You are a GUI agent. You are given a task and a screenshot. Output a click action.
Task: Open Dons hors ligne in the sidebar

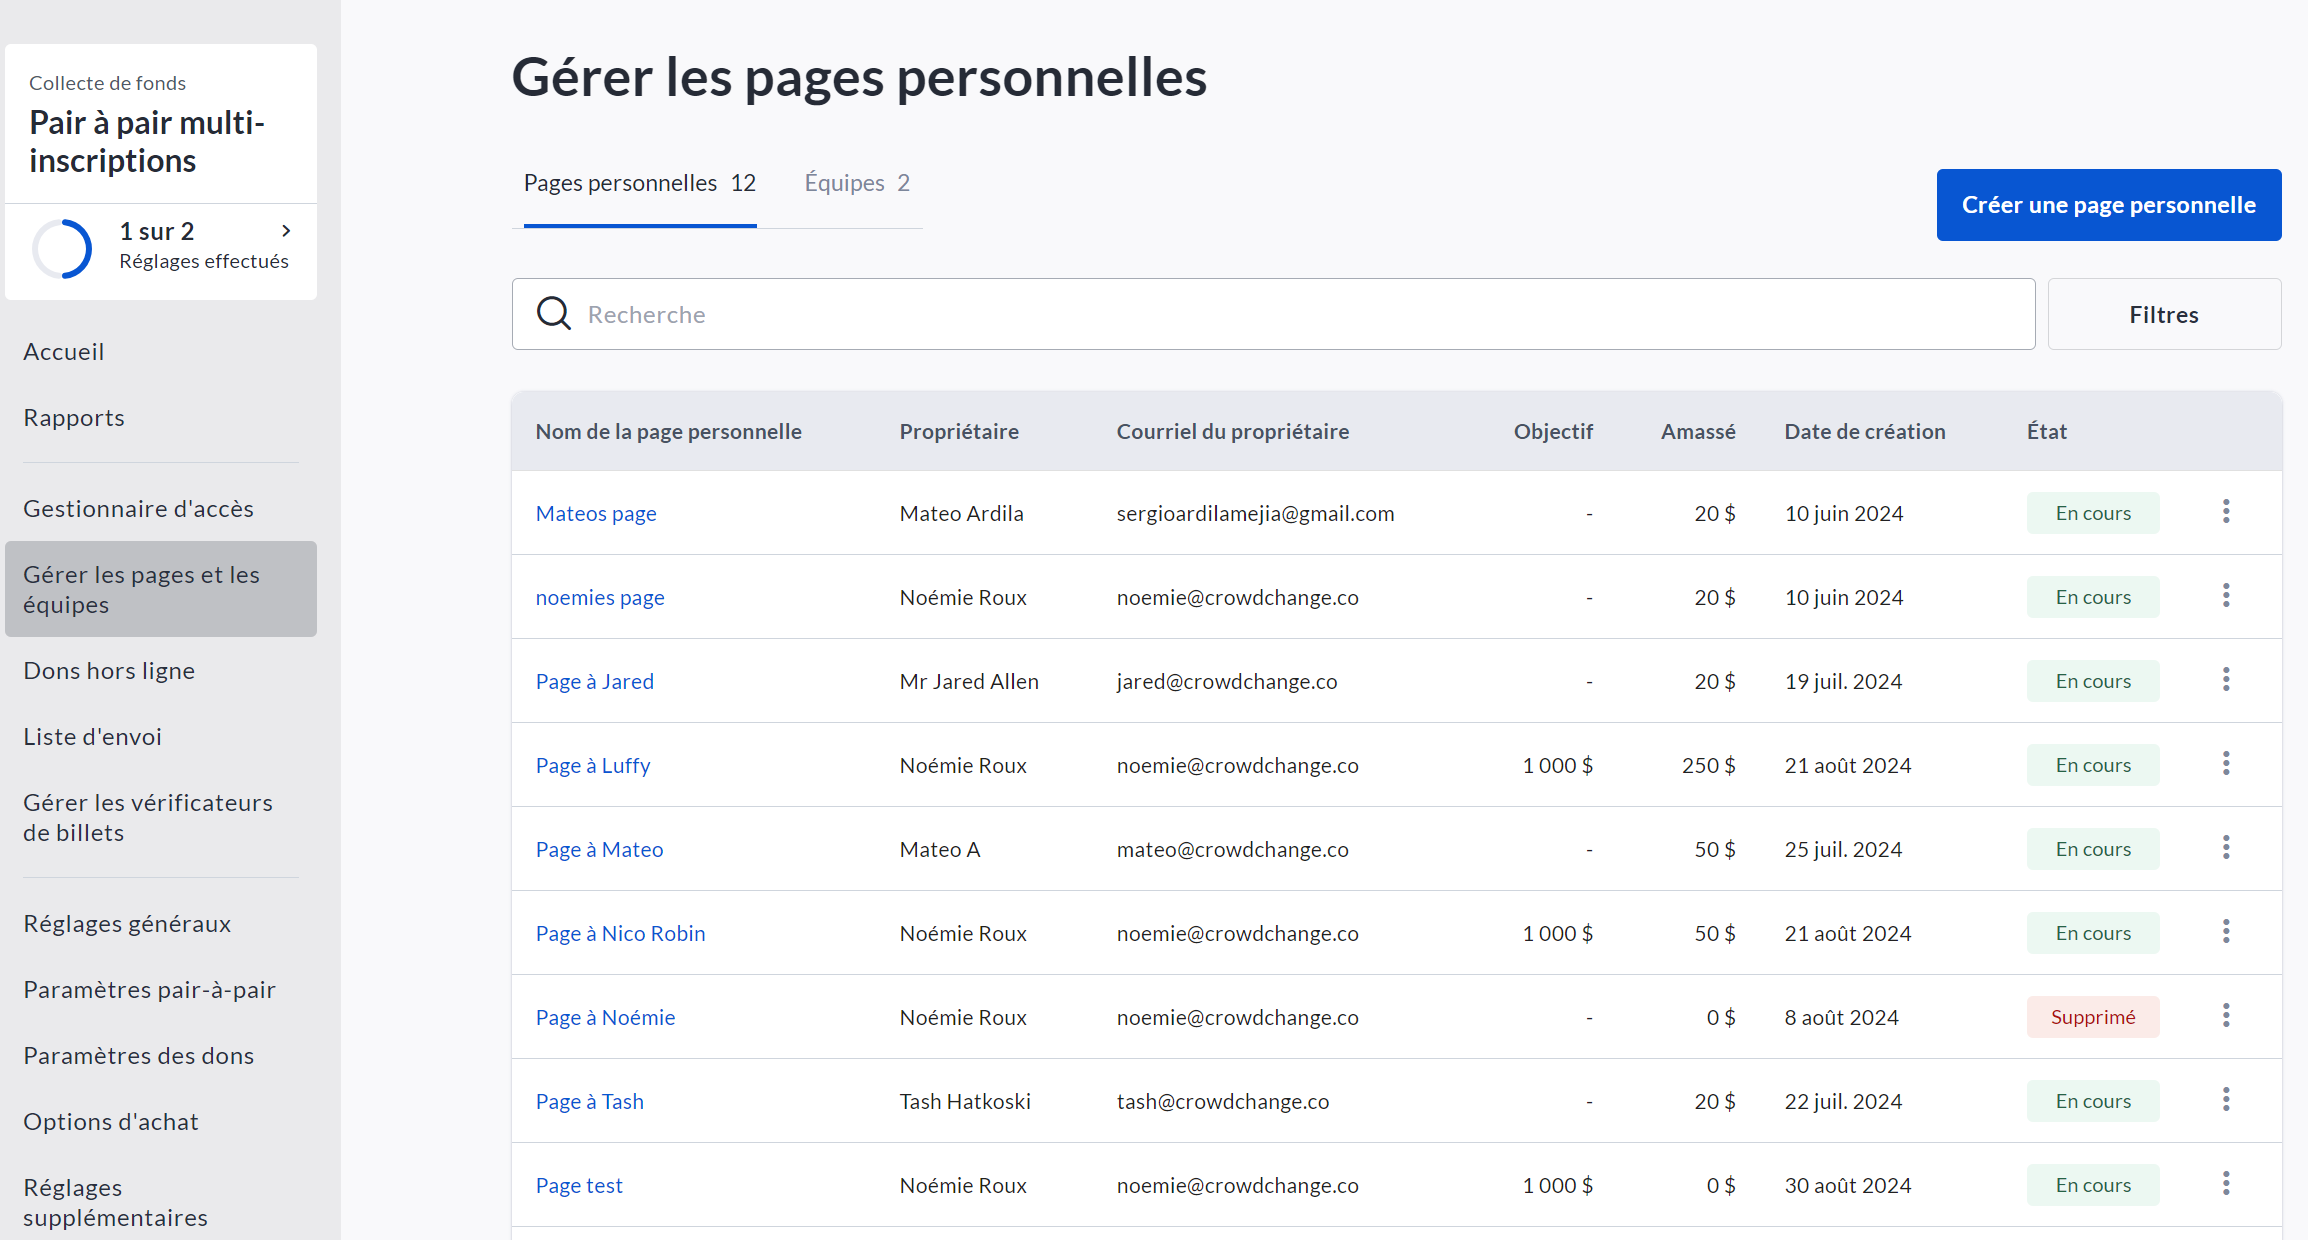point(109,671)
